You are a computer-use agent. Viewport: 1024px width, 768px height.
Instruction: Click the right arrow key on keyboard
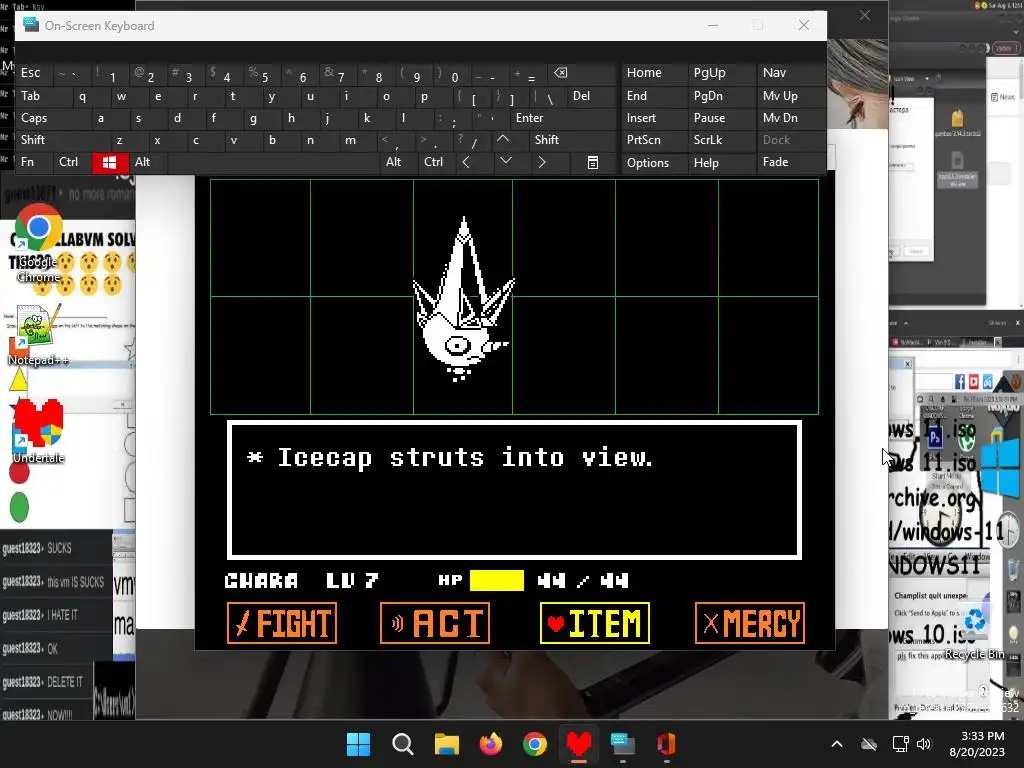click(542, 163)
